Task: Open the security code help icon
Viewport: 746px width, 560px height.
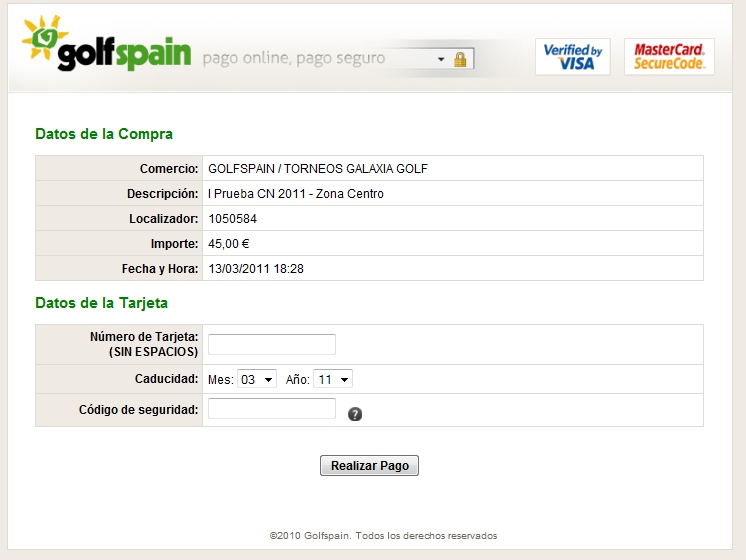Action: (355, 414)
